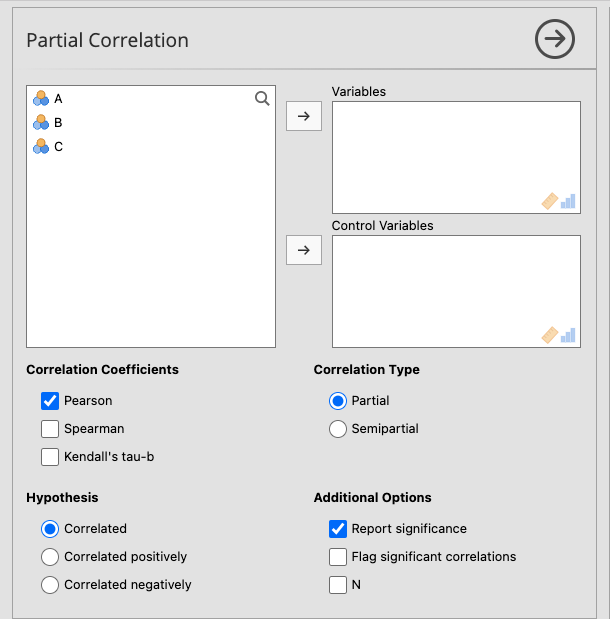Click the nominal icon beside variable B
Viewport: 610px width, 619px height.
click(41, 122)
